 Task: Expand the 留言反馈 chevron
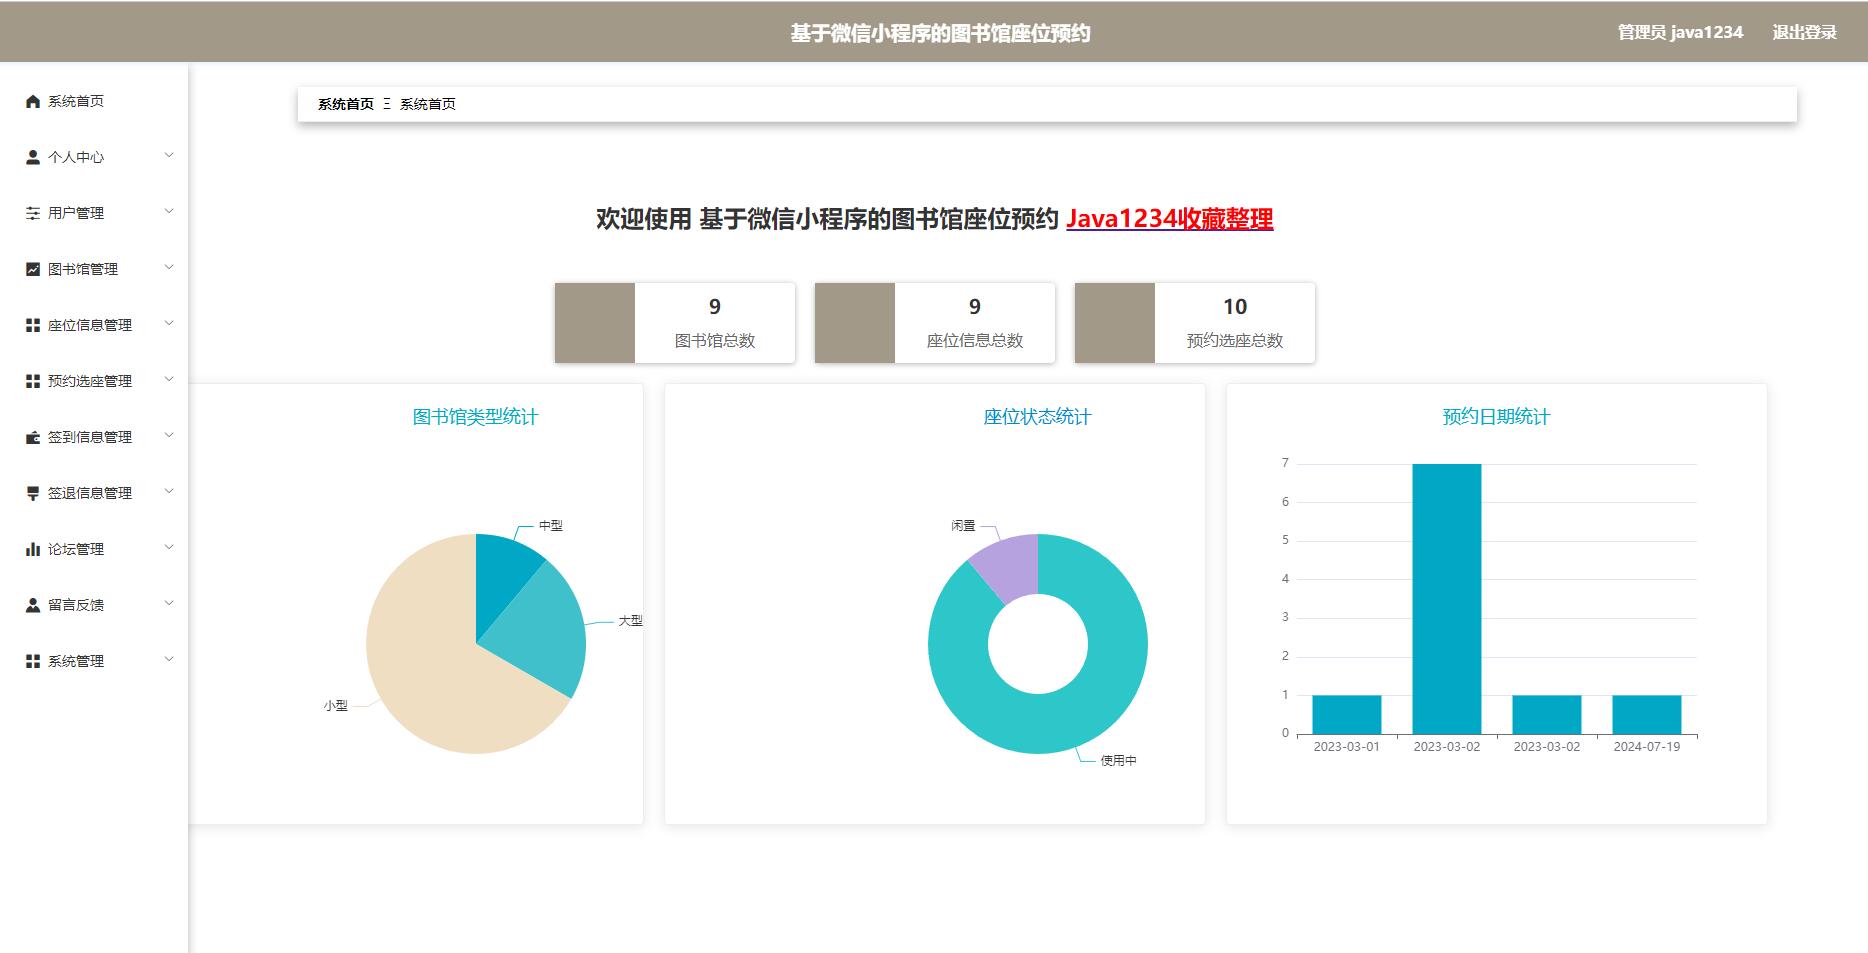pos(169,603)
